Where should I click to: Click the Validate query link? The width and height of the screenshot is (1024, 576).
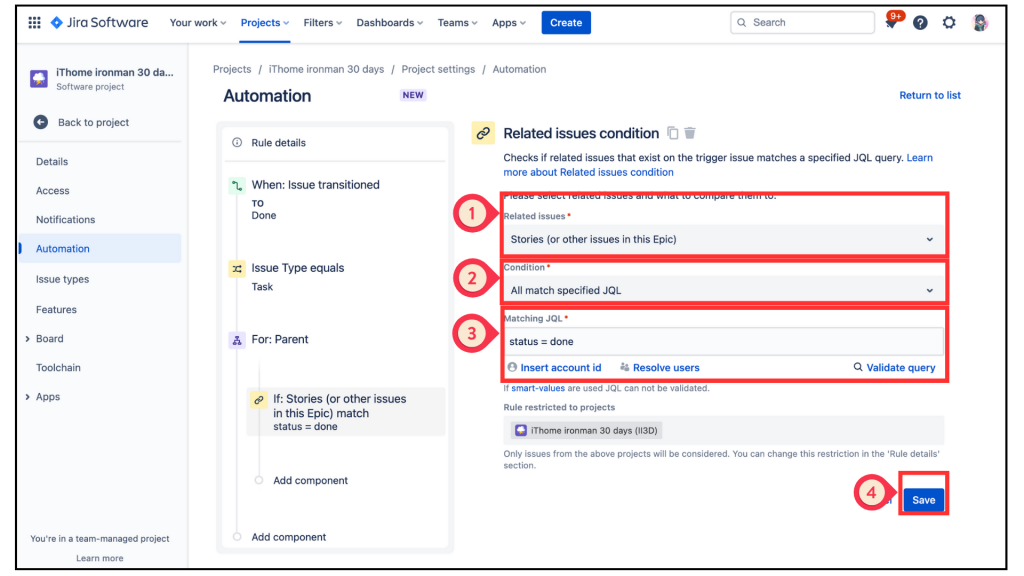[894, 368]
